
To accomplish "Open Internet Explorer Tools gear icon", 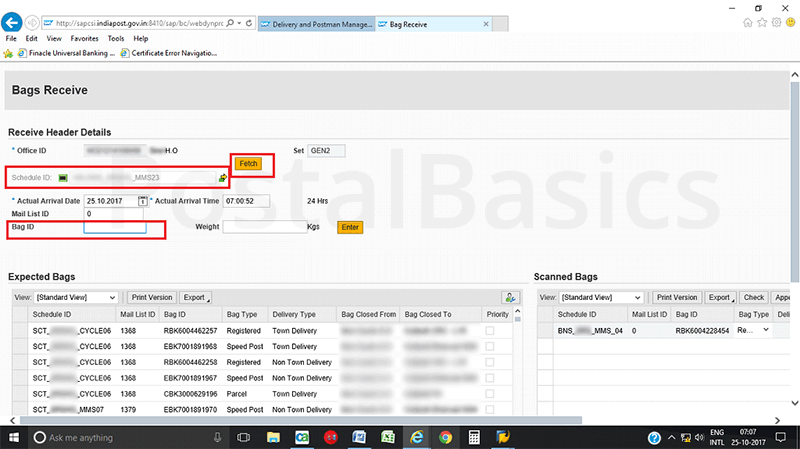I will coord(778,22).
